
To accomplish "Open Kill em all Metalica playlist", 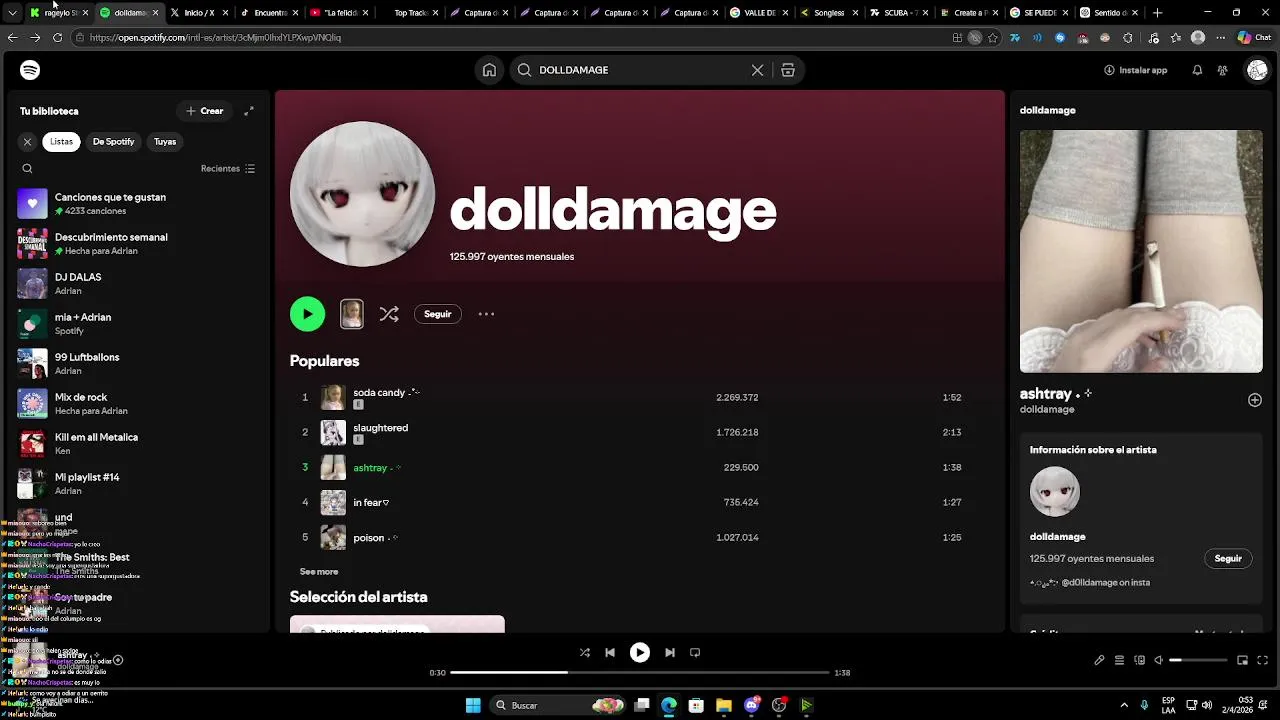I will click(138, 444).
